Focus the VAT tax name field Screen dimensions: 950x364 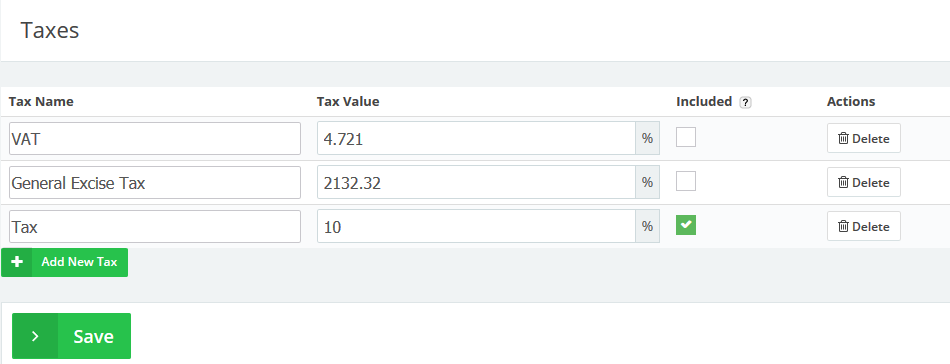155,139
